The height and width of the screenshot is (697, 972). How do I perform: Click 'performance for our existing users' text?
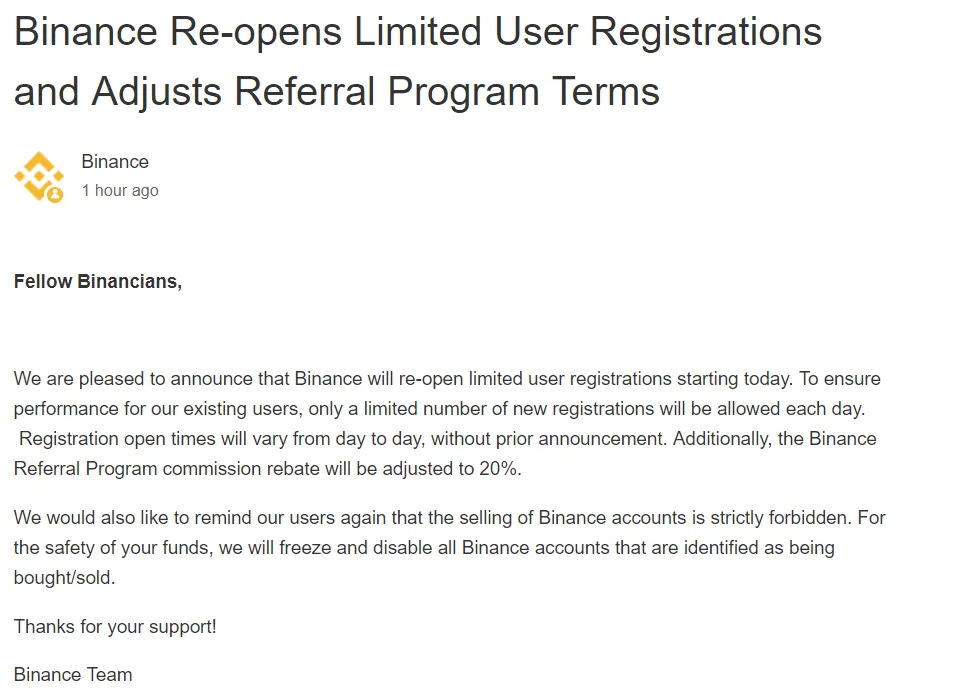point(156,409)
